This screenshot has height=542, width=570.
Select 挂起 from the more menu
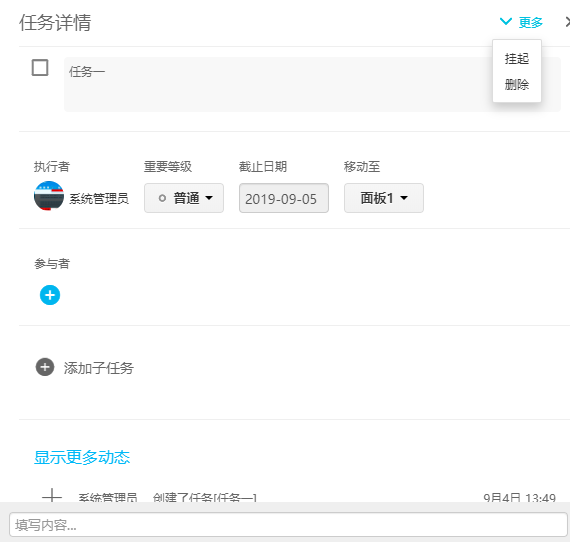click(517, 59)
